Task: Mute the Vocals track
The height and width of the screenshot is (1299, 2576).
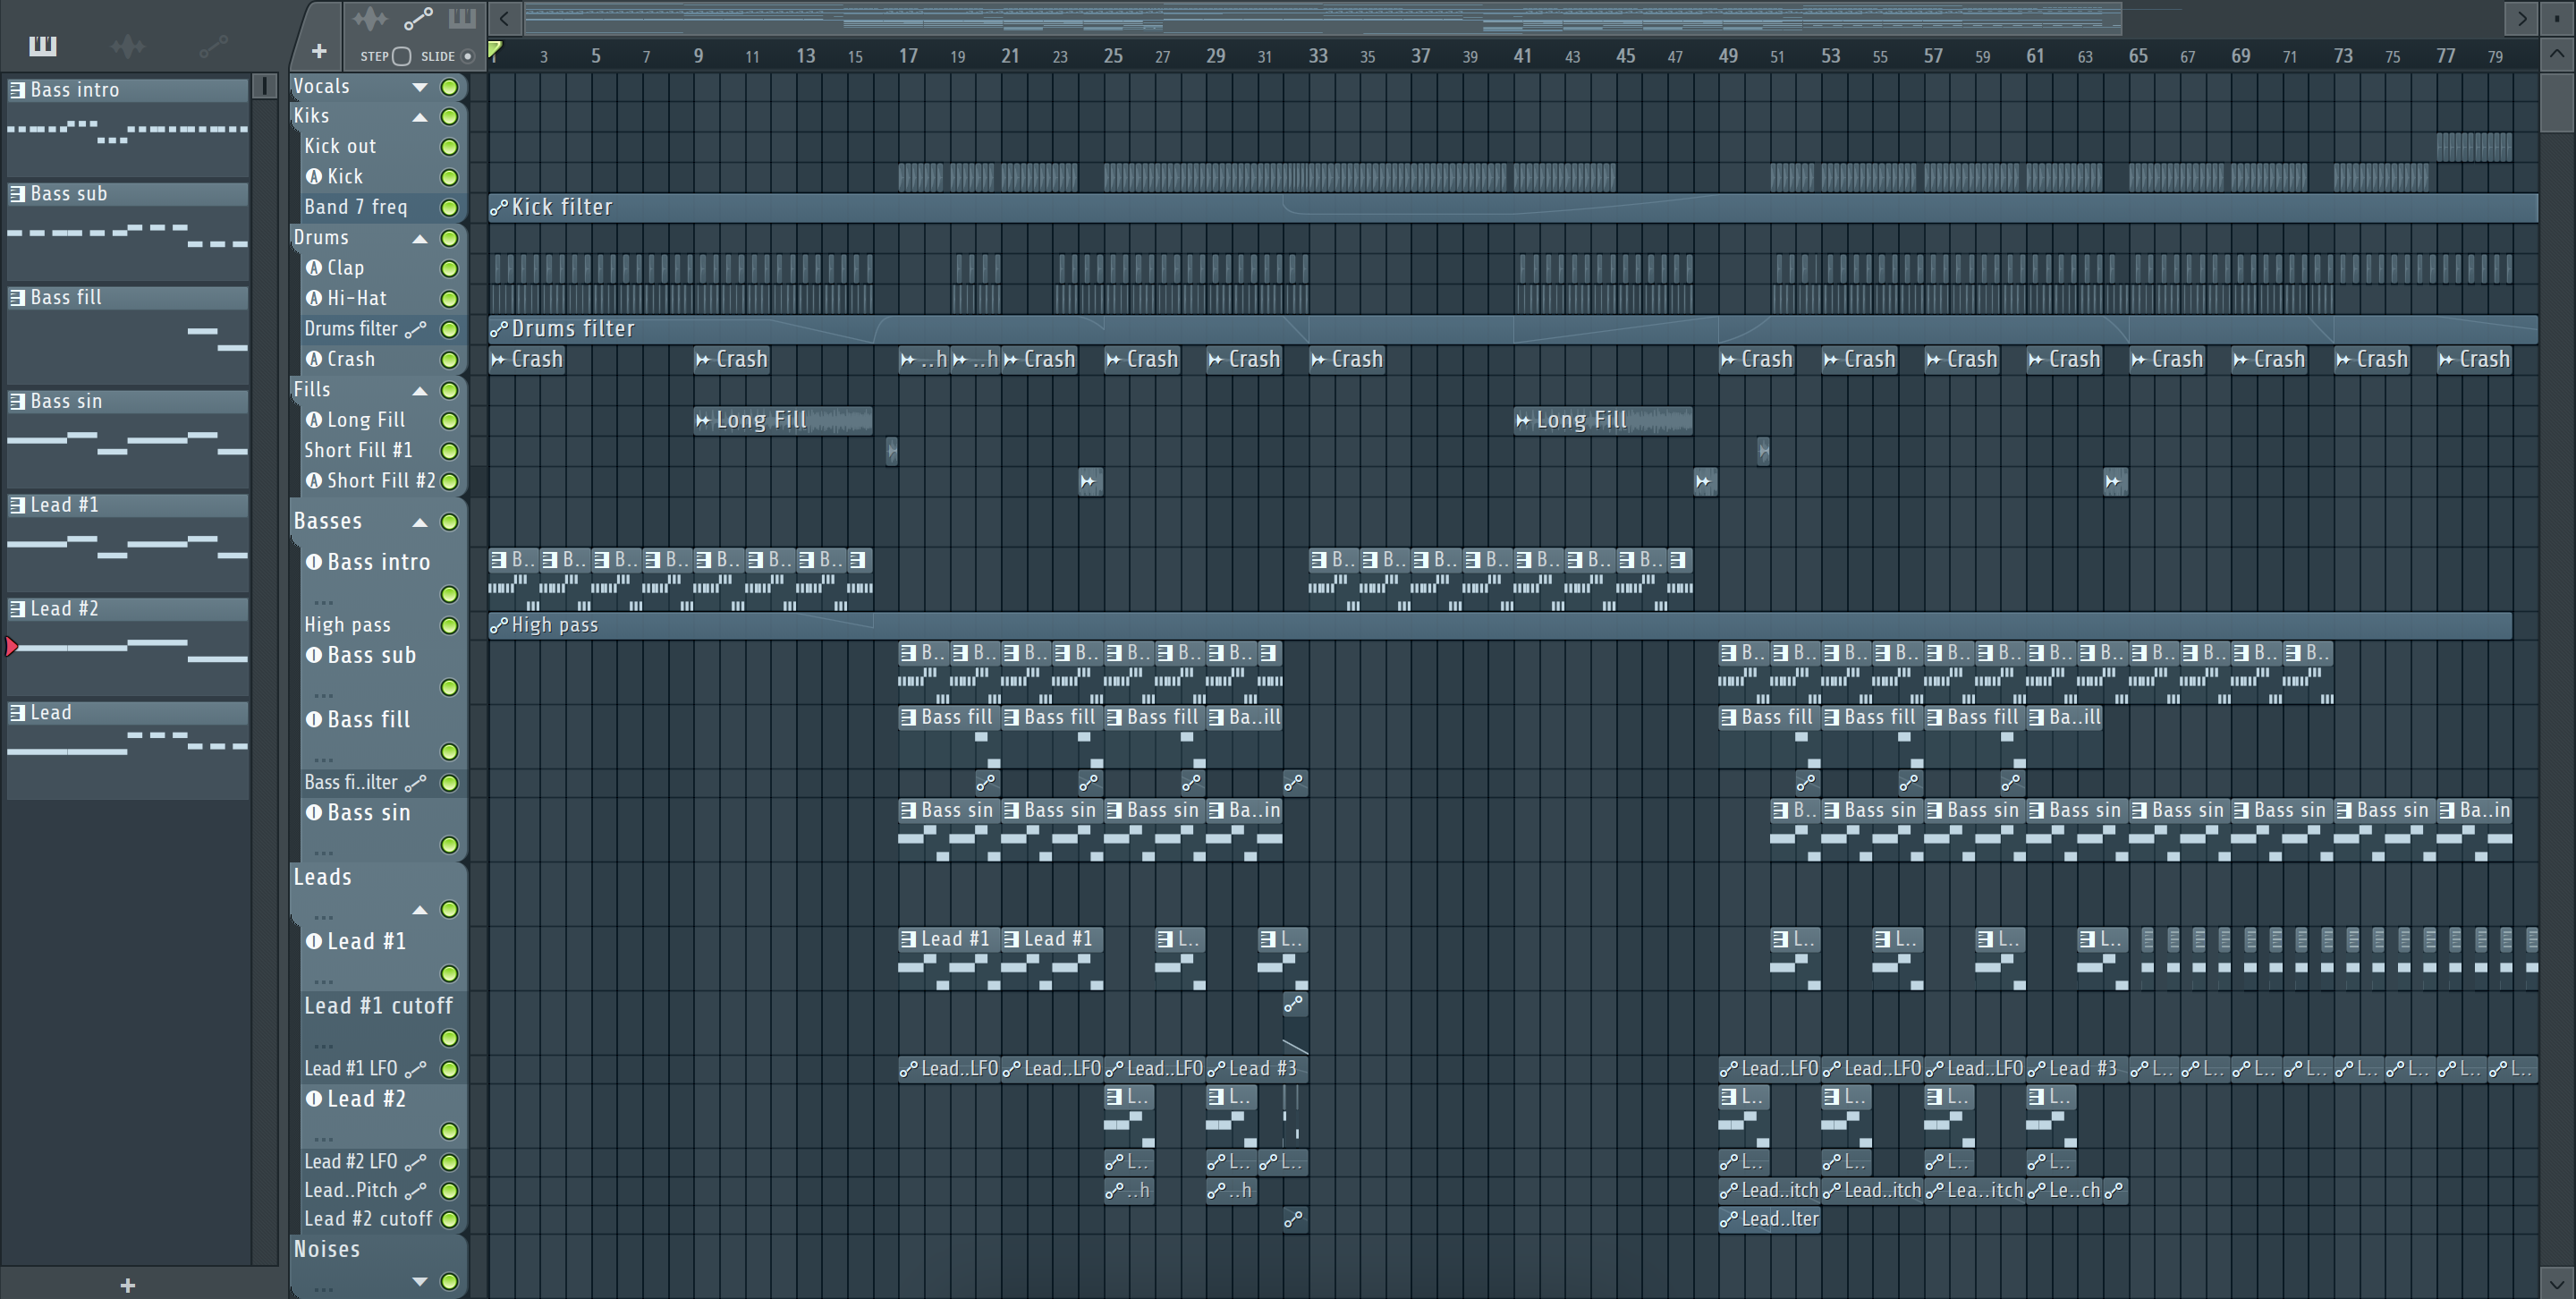Action: click(450, 87)
